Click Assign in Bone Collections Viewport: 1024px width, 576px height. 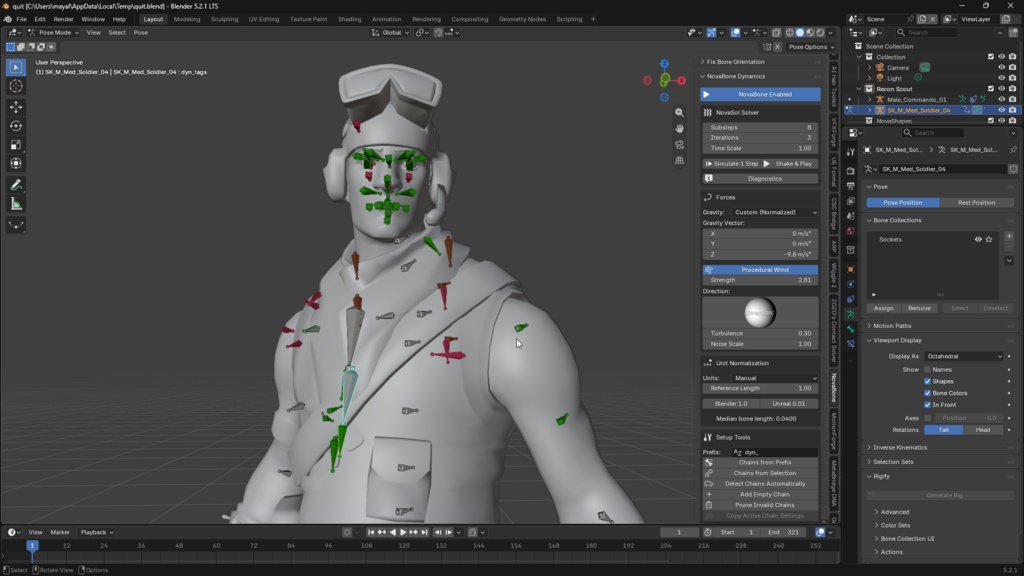point(884,308)
